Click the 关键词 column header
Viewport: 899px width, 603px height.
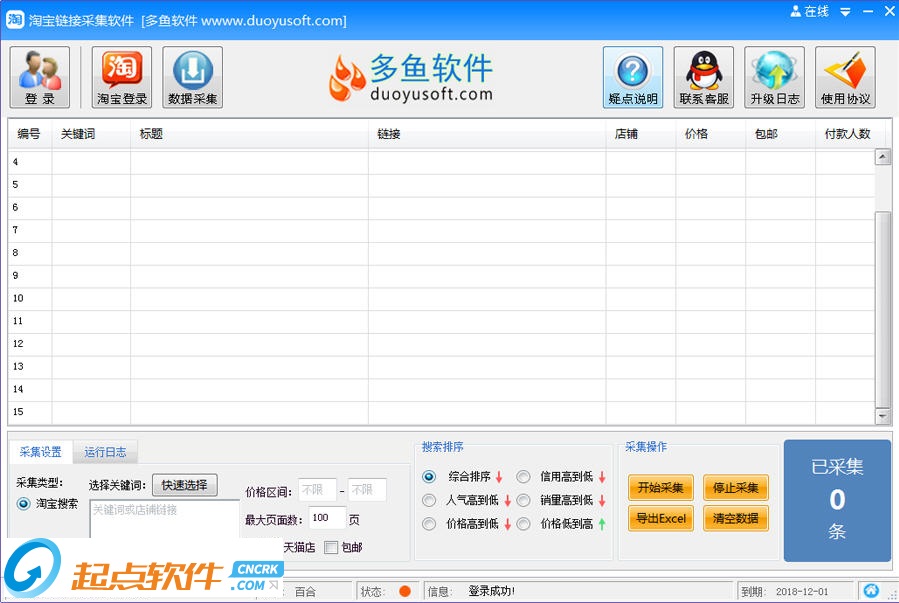(x=91, y=134)
